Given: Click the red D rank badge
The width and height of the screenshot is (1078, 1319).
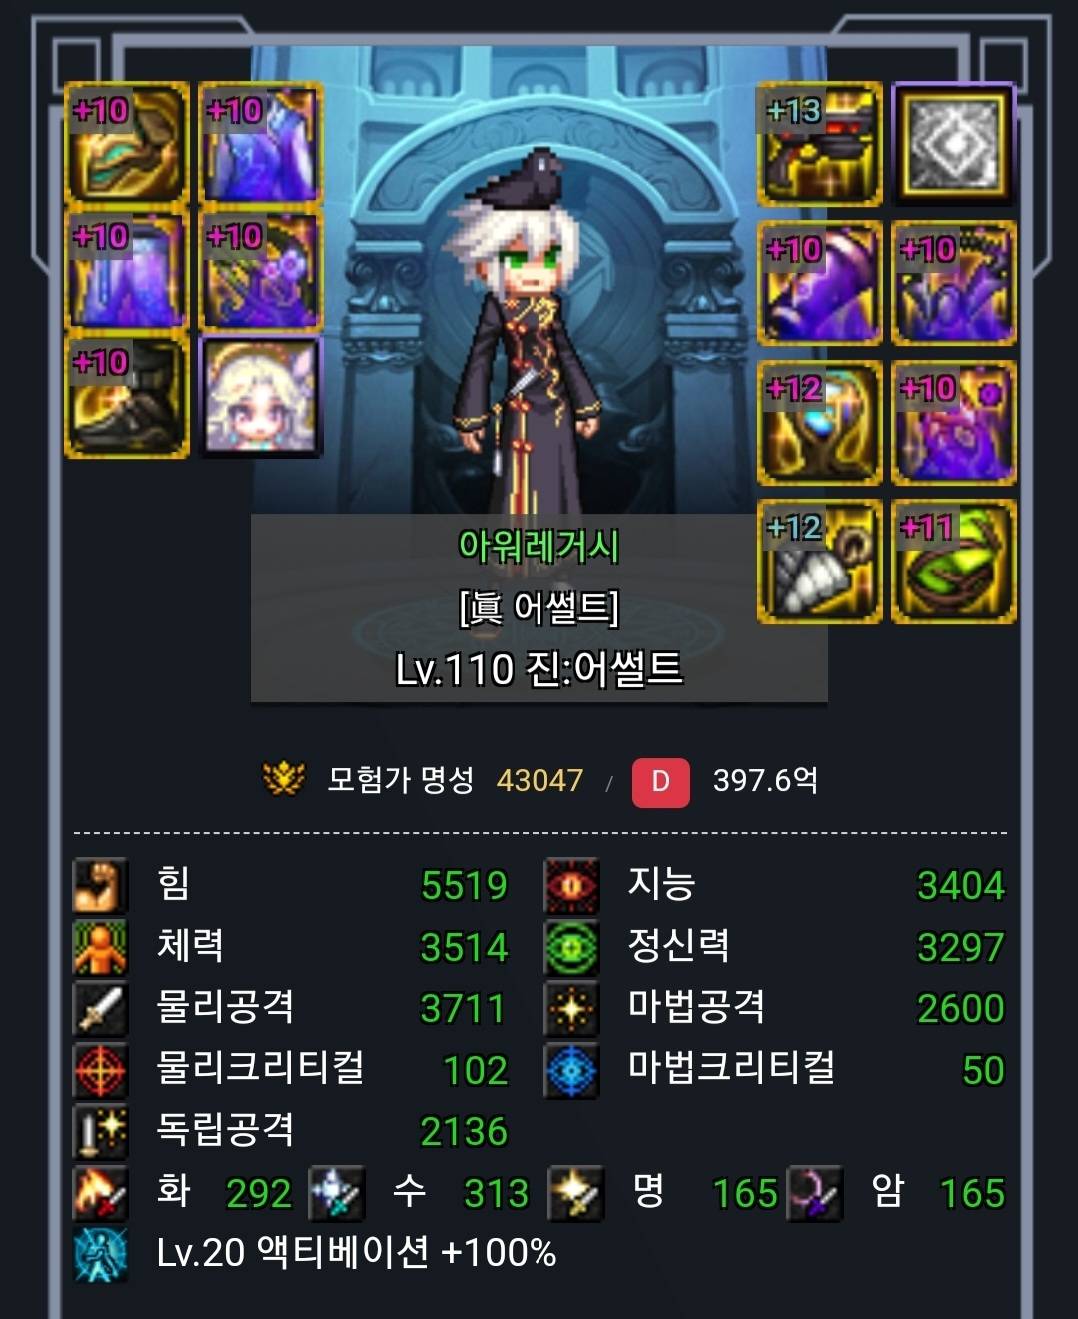Looking at the screenshot, I should click(660, 781).
